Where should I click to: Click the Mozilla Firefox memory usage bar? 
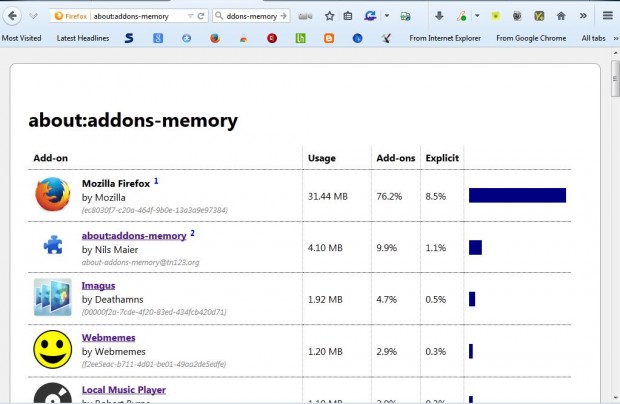(517, 195)
